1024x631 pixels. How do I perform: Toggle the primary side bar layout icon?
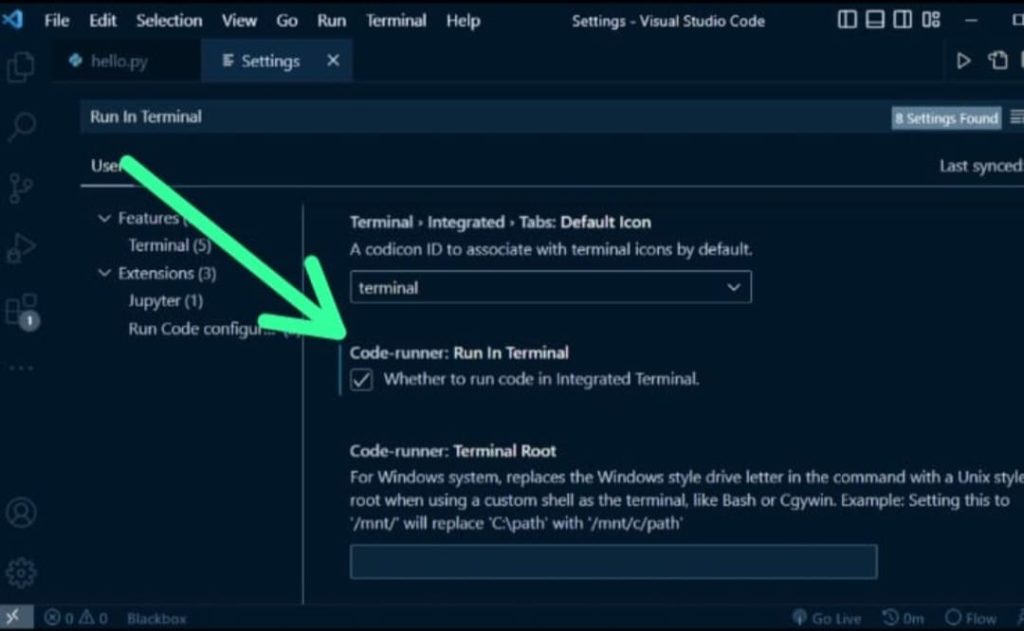coord(847,20)
